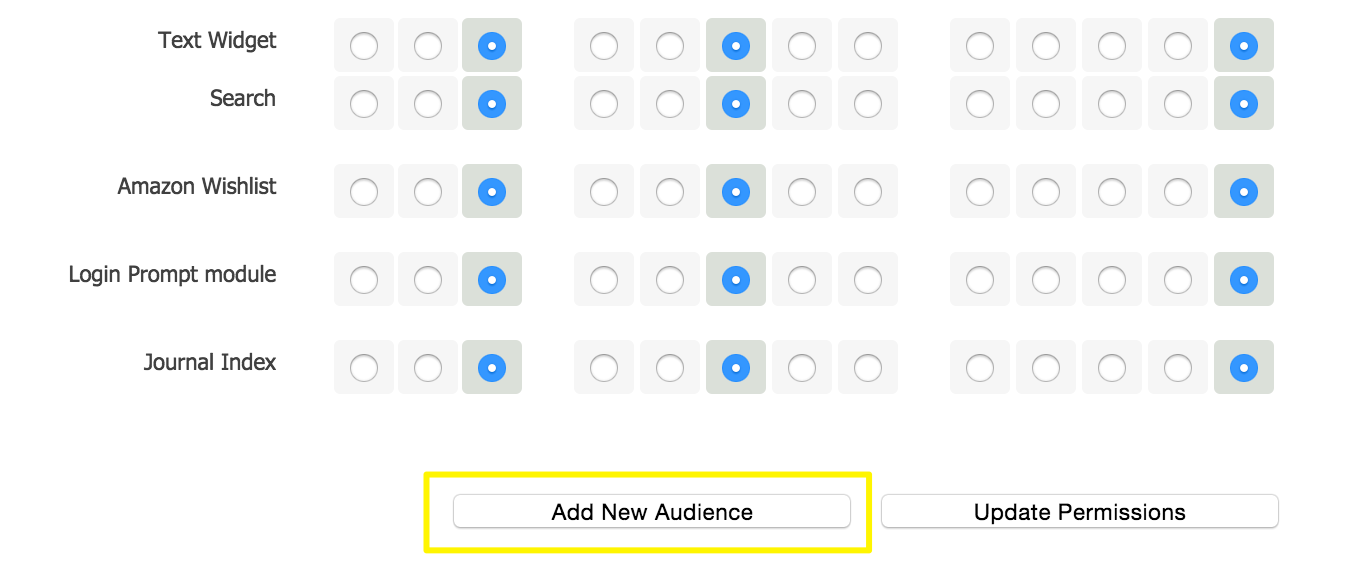Viewport: 1362px width, 570px height.
Task: Select first radio in Text Widget's left group
Action: click(364, 45)
